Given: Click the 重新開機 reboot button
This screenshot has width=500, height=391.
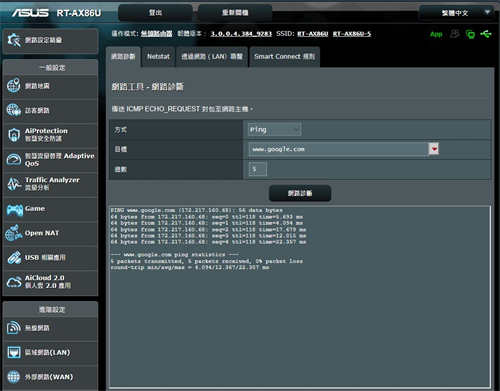Looking at the screenshot, I should [x=235, y=13].
